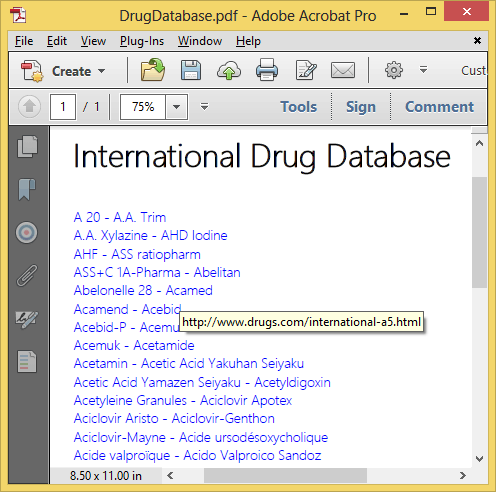Open 'ASS+C 1A-Pharma - Abelitan' link
This screenshot has height=492, width=496.
click(x=157, y=272)
